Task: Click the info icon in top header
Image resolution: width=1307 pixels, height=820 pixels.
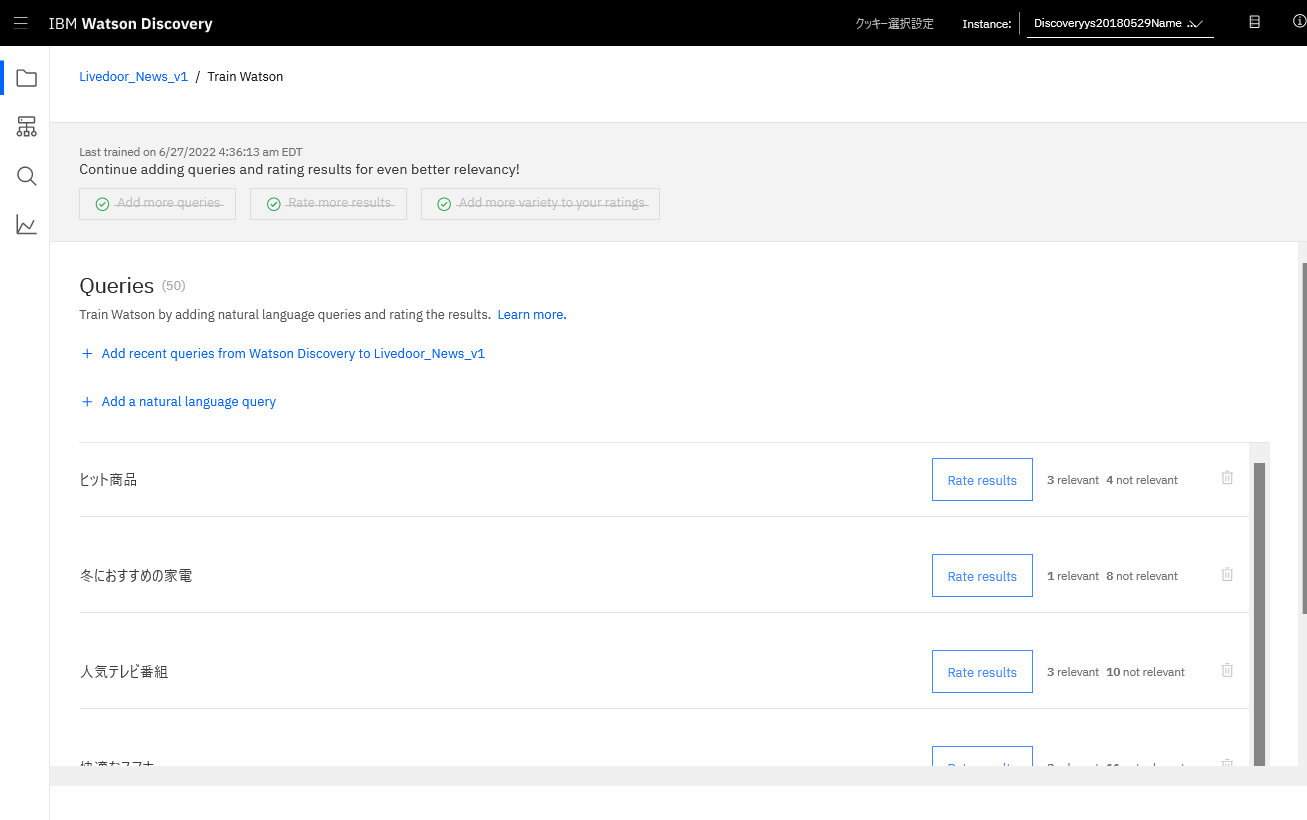Action: (1299, 22)
